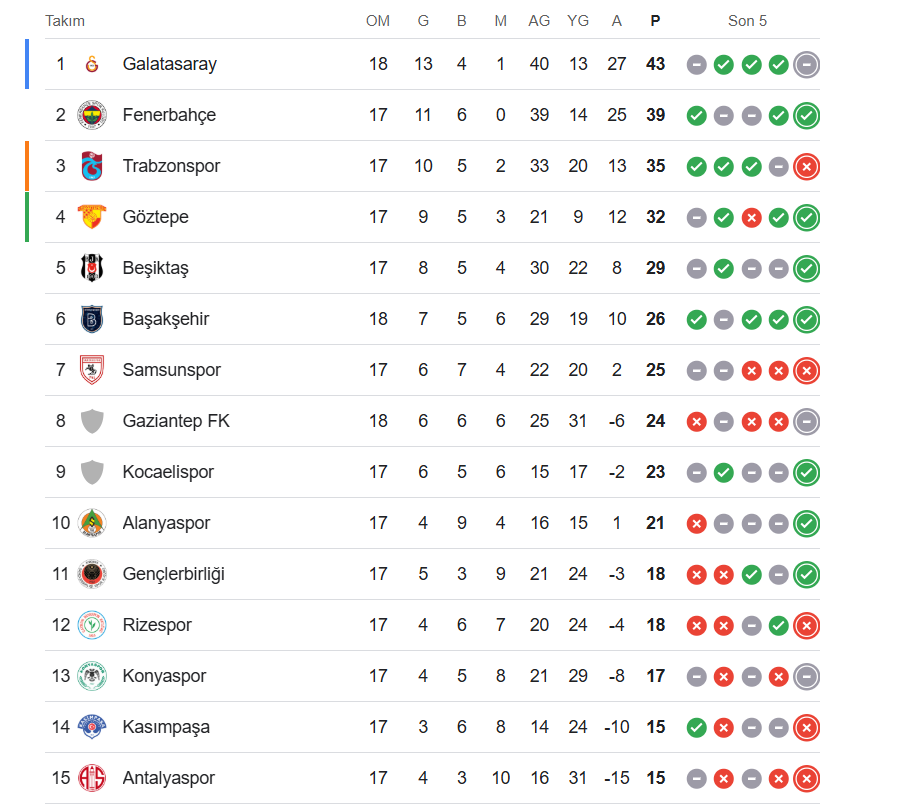The height and width of the screenshot is (804, 905).
Task: Click the Trabzonspor team logo
Action: coord(92,166)
